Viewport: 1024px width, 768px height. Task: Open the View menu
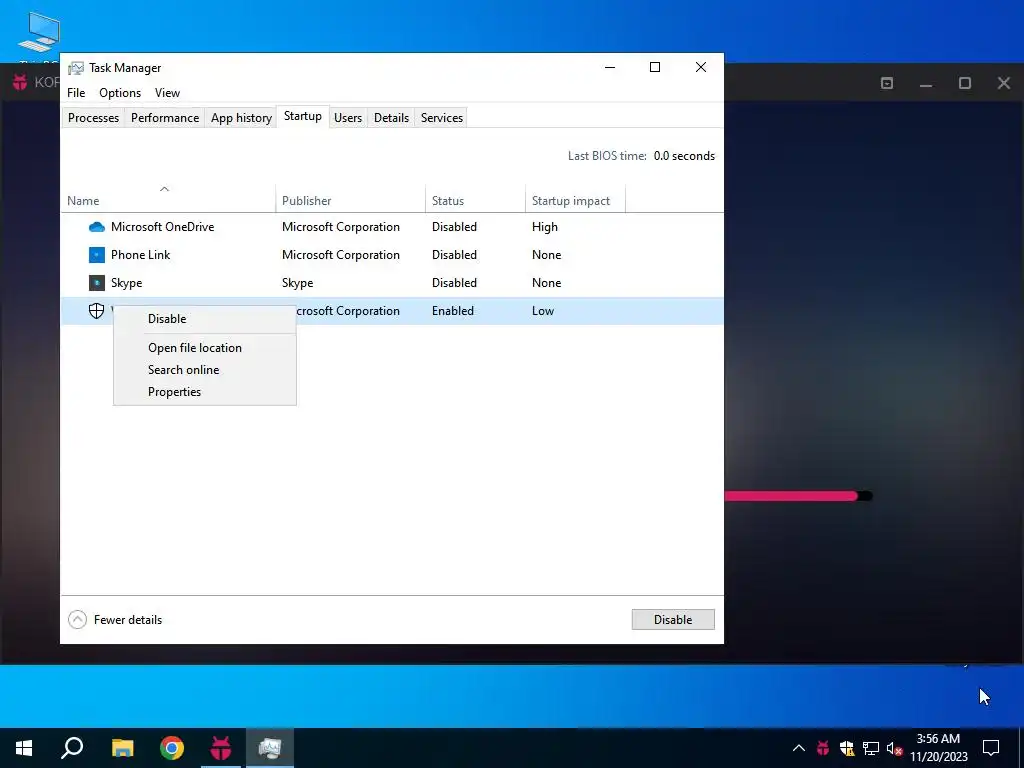[167, 93]
